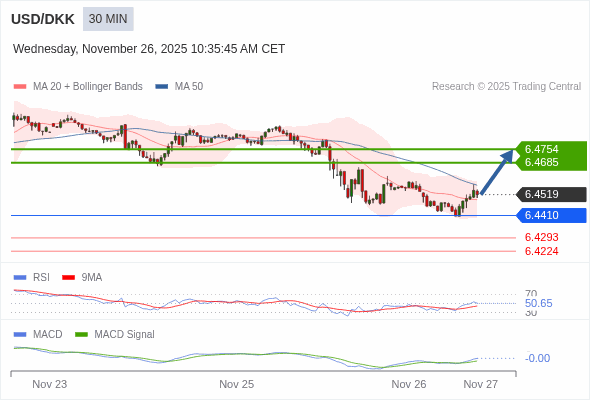The height and width of the screenshot is (400, 590).
Task: Click the RSI indicator label
Action: pyautogui.click(x=41, y=277)
